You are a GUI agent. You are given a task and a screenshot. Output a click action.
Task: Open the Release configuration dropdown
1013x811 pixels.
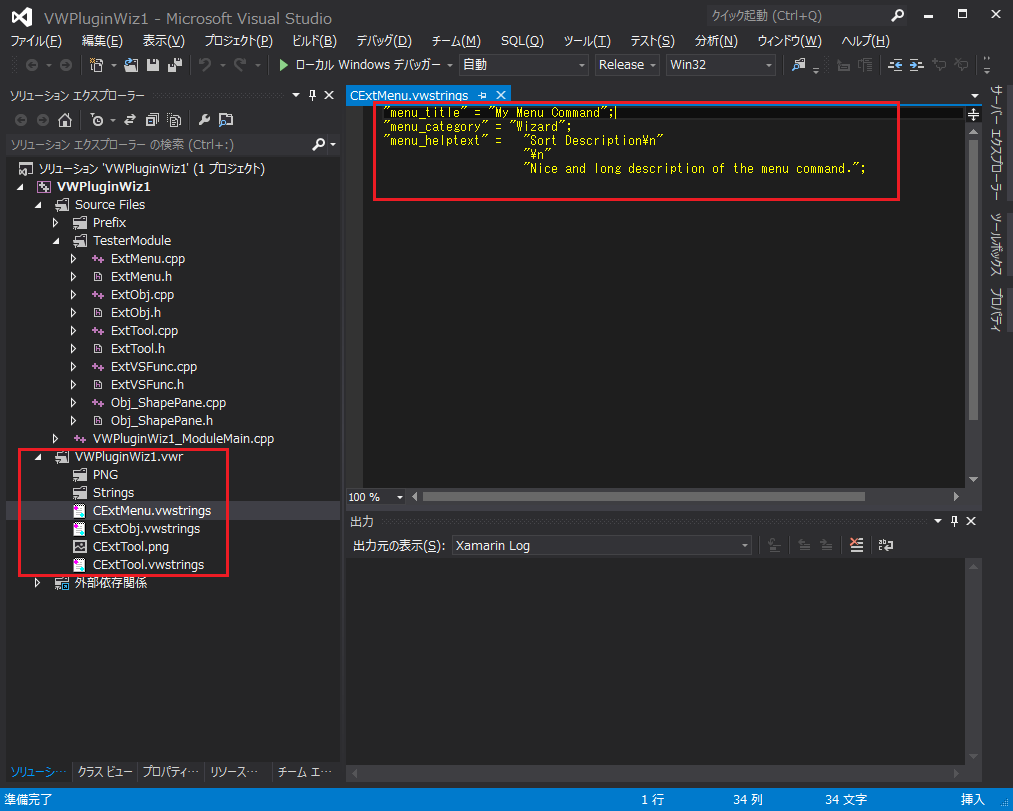coord(627,65)
